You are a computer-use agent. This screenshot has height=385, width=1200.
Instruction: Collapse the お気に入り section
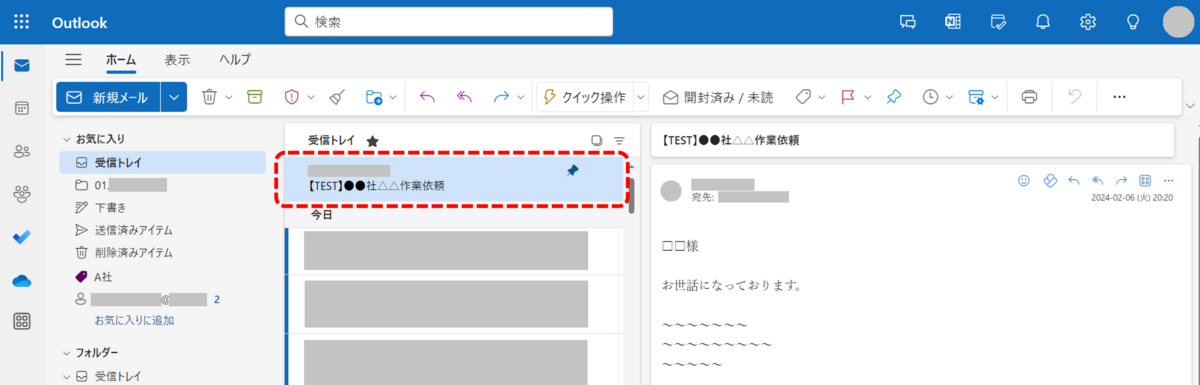click(x=66, y=139)
